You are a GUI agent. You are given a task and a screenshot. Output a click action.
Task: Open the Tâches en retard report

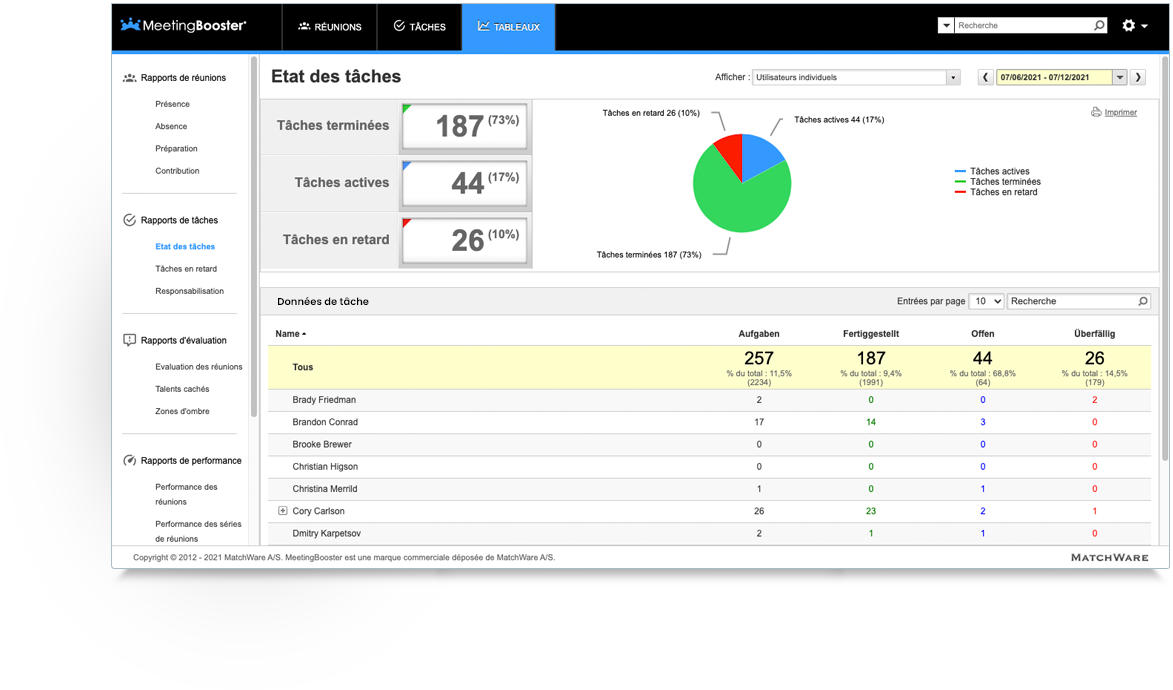186,269
